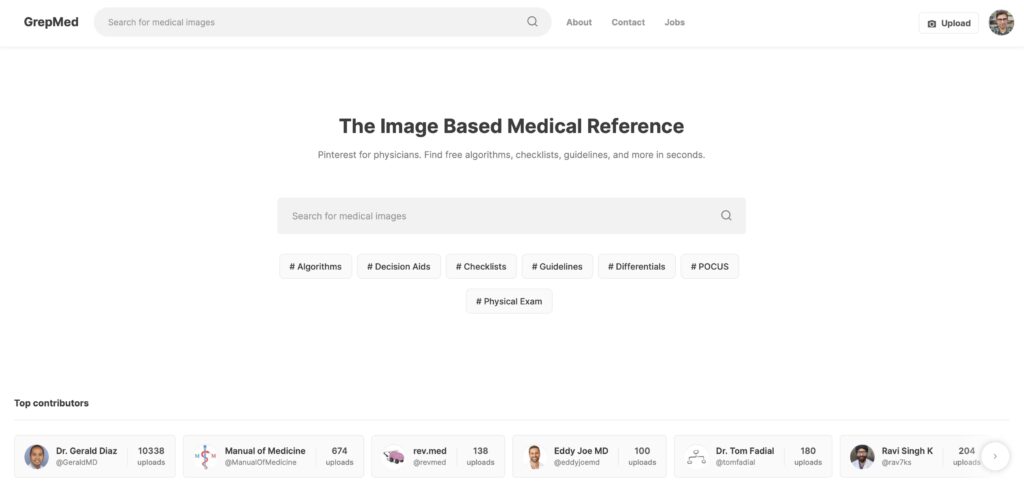Open the rev.med contributor name
The image size is (1024, 496).
click(430, 451)
